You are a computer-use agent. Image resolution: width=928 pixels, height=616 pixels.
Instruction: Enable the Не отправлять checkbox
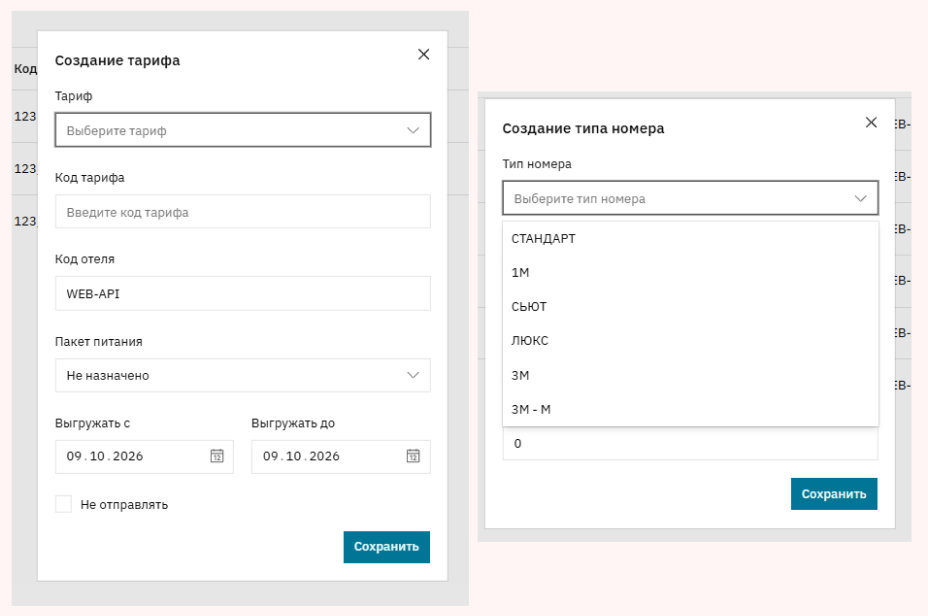(x=63, y=504)
